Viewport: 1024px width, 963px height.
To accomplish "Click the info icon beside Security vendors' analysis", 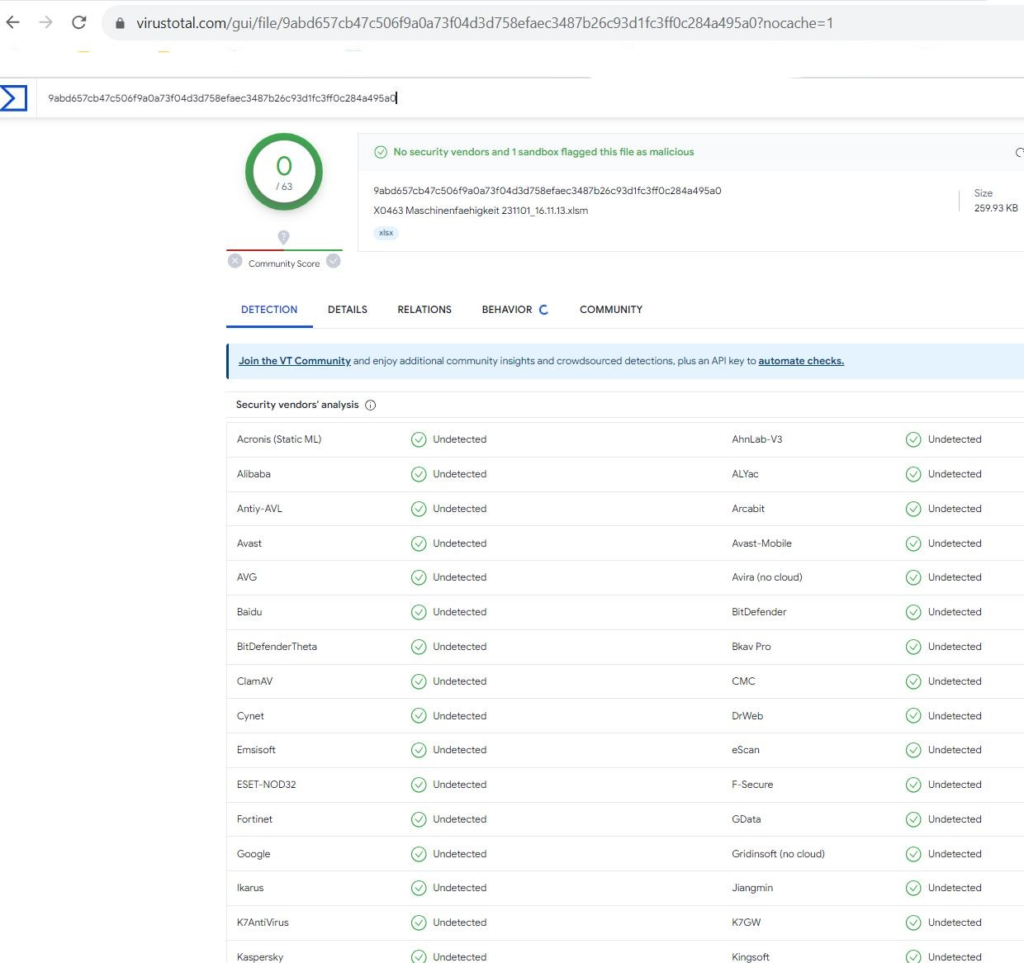I will pyautogui.click(x=370, y=405).
